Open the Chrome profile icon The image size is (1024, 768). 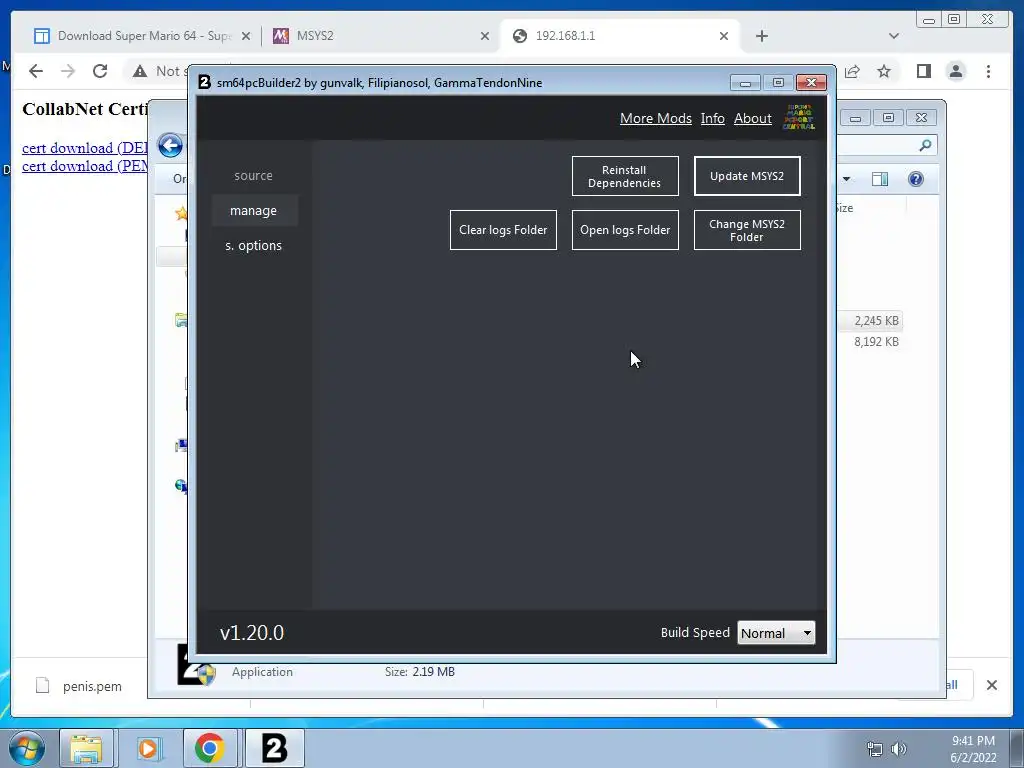point(956,71)
